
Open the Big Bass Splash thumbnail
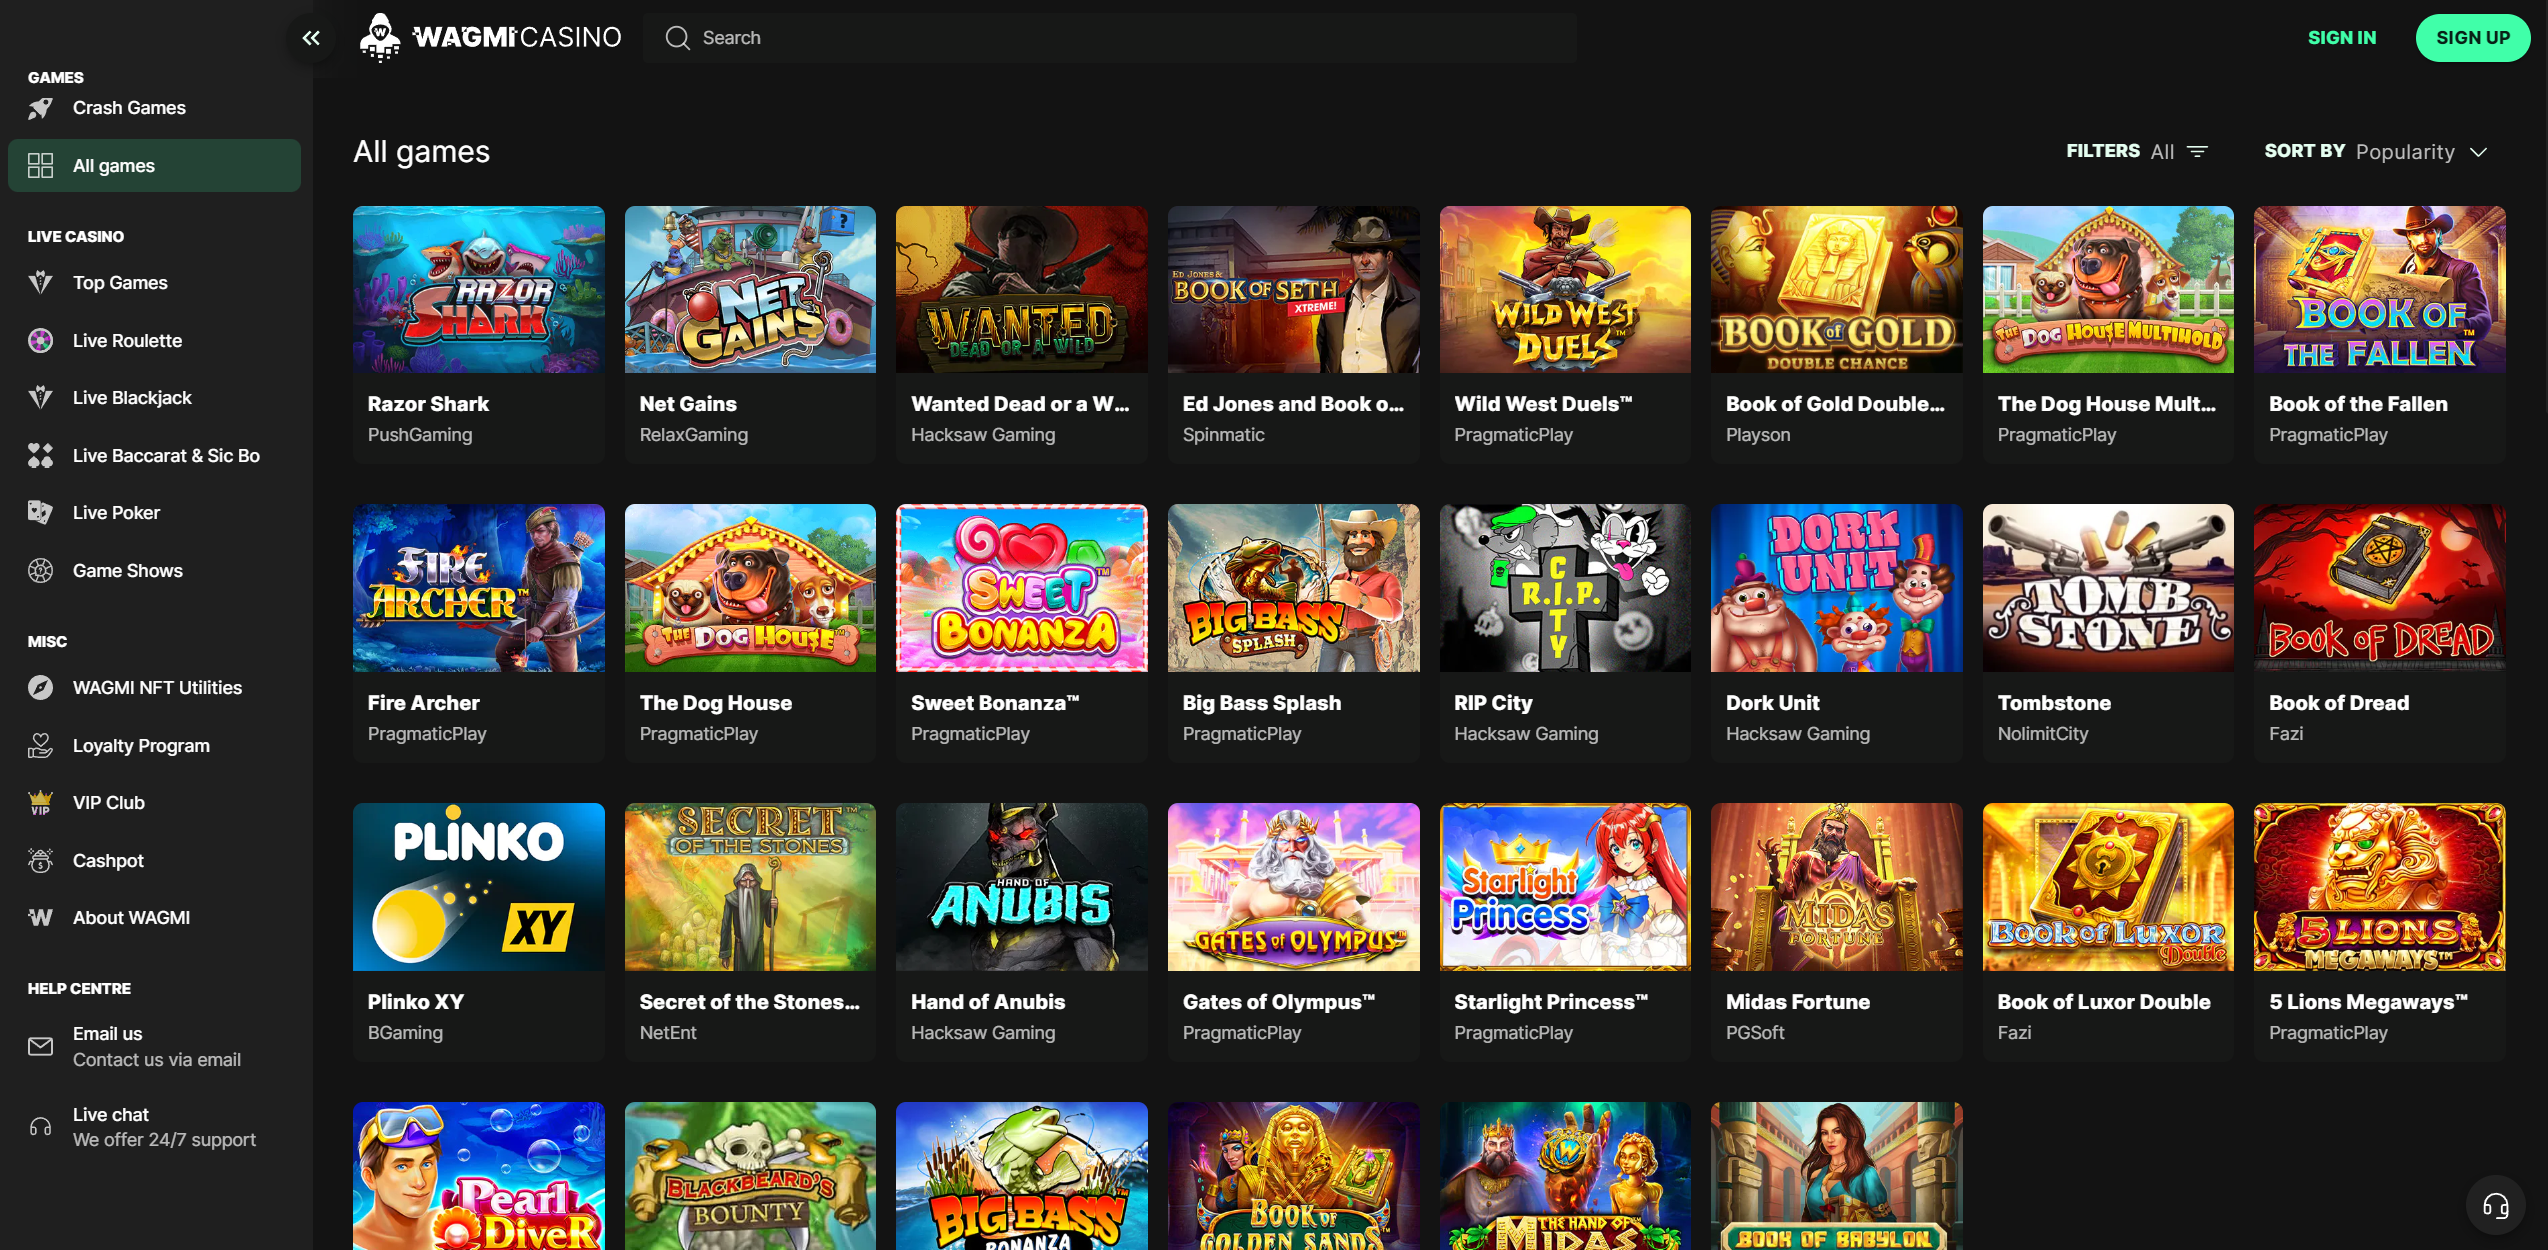tap(1294, 588)
